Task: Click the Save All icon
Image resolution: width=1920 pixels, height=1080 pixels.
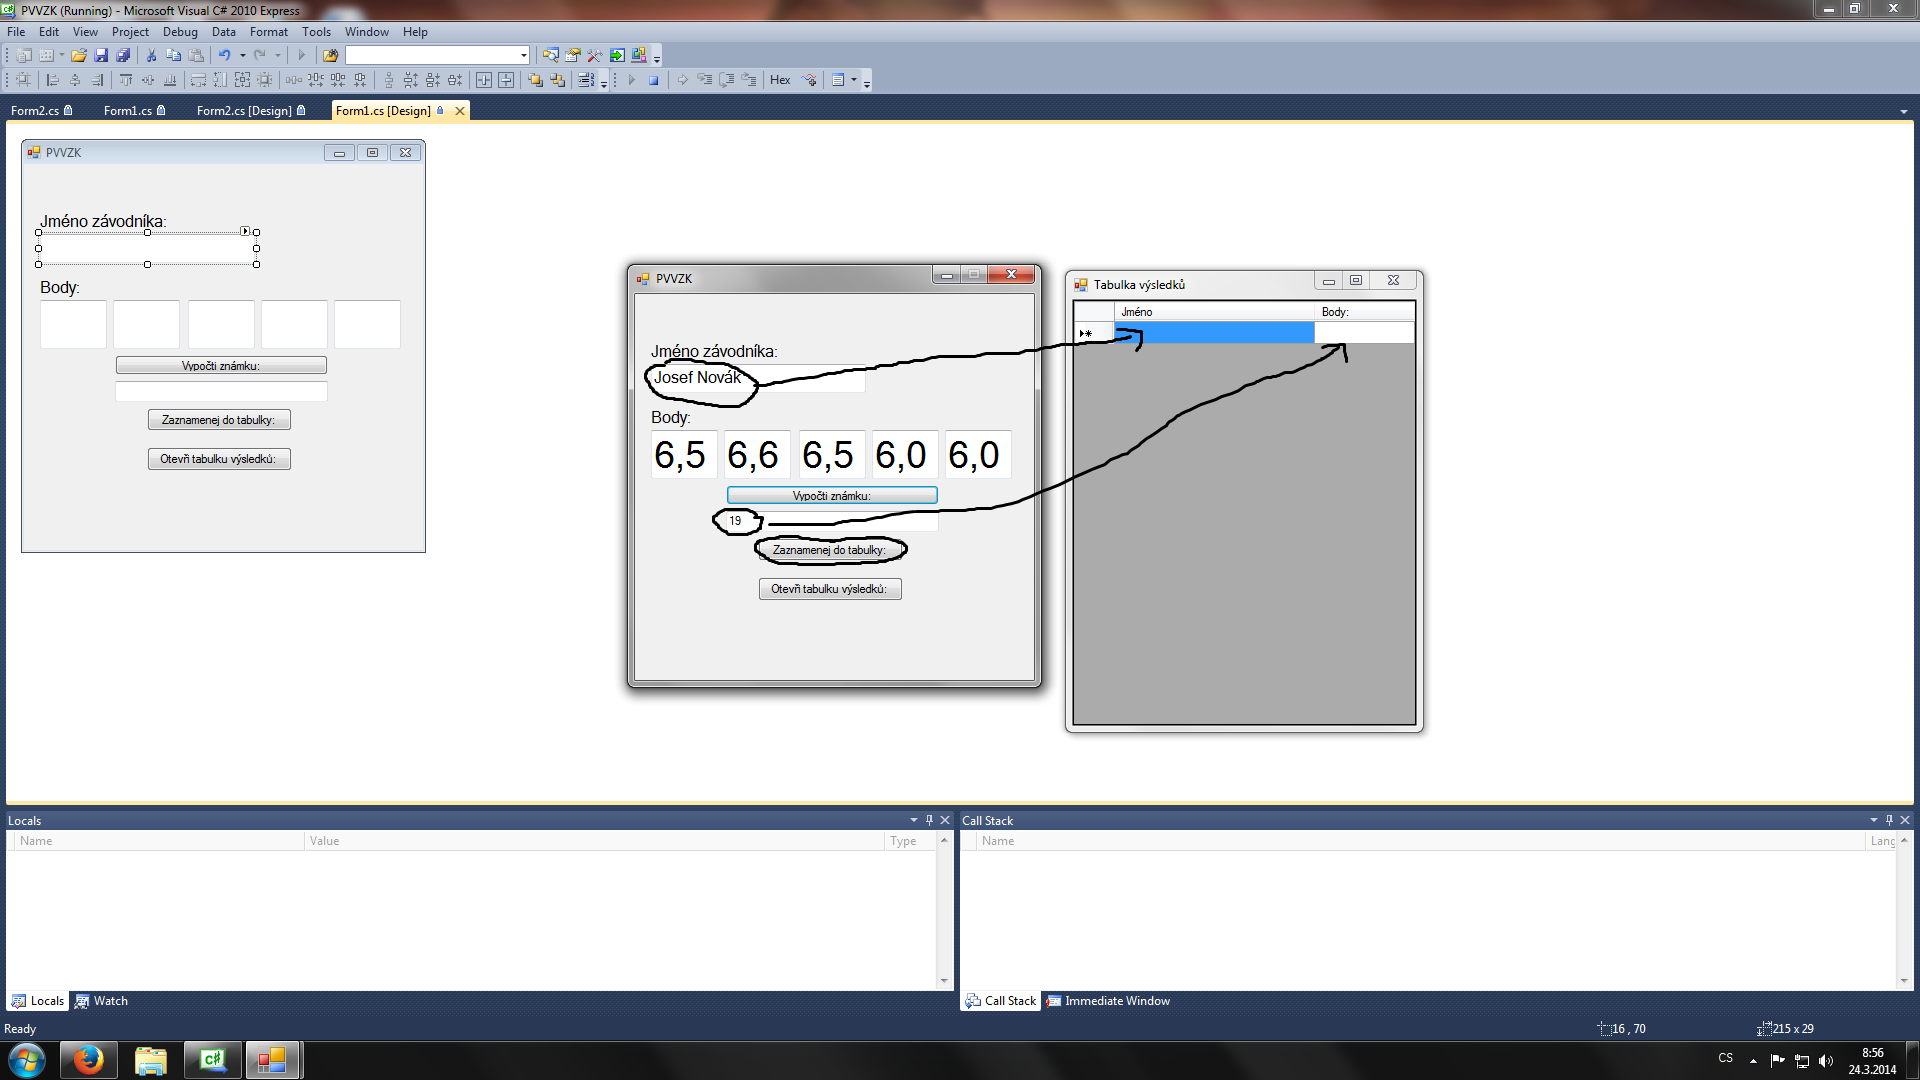Action: click(x=123, y=55)
